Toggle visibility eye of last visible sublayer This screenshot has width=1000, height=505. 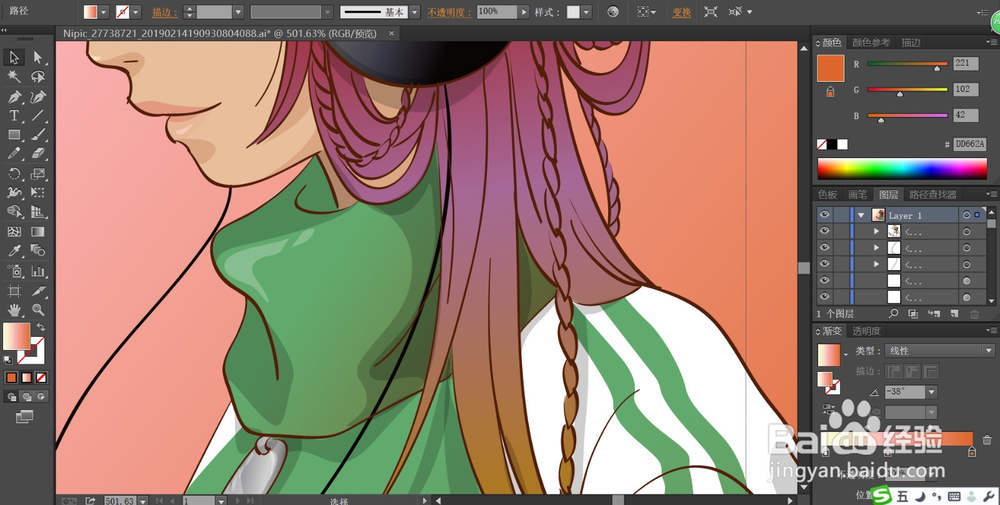pyautogui.click(x=825, y=297)
